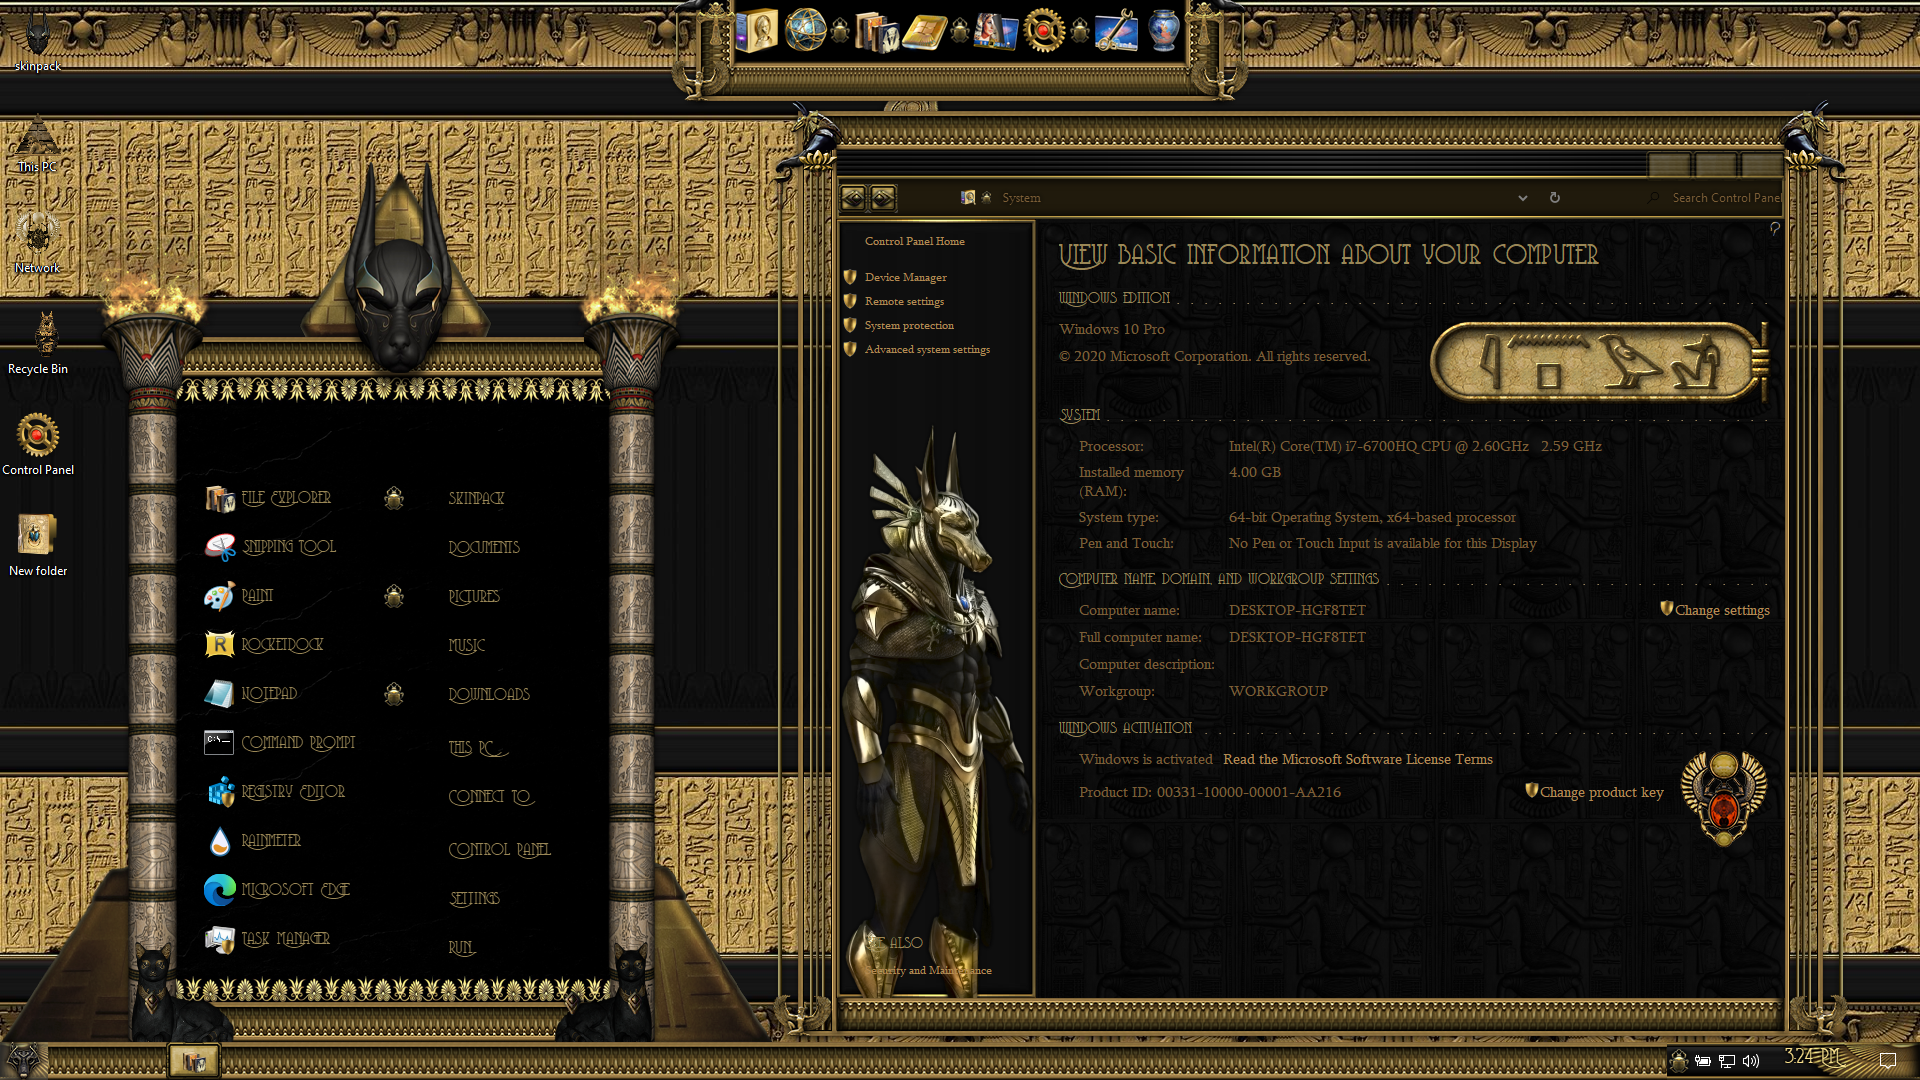
Task: Open Registry Editor in the start menu
Action: (x=292, y=792)
